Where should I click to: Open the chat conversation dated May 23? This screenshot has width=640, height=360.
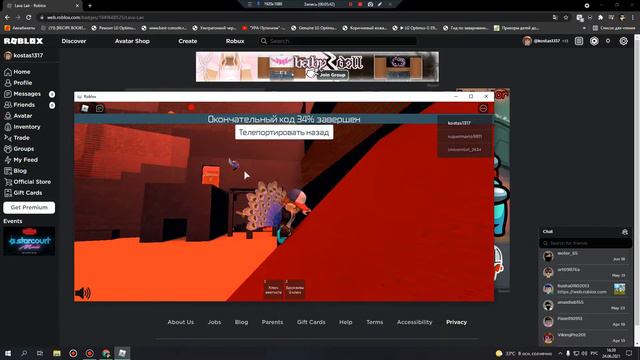(x=585, y=305)
